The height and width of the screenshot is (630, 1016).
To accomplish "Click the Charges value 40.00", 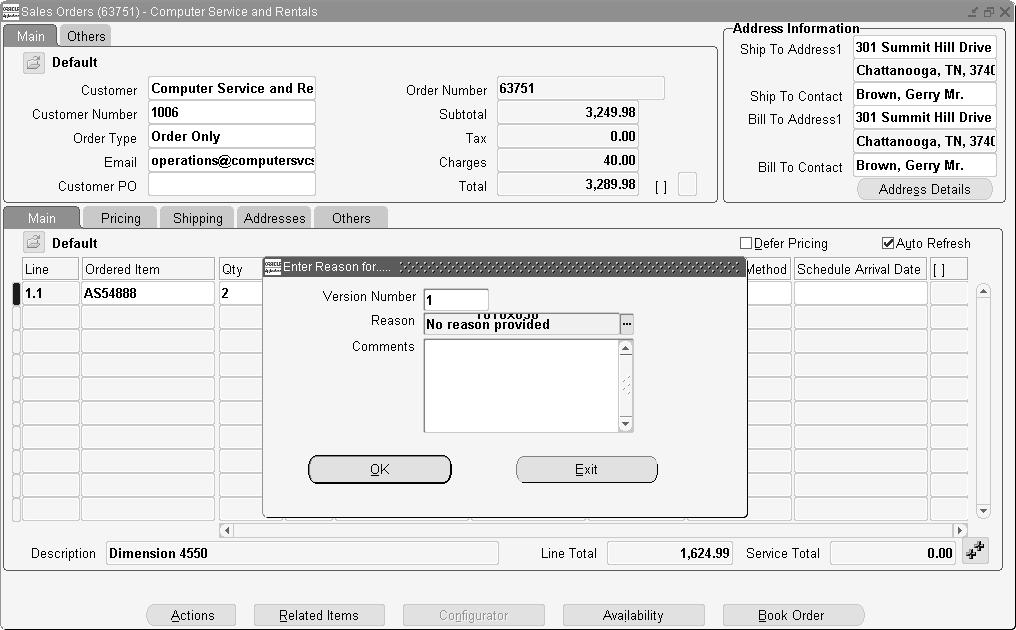I will pyautogui.click(x=568, y=160).
